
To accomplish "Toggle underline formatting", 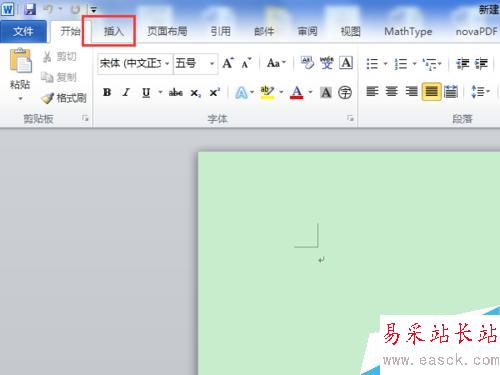I will tap(146, 92).
